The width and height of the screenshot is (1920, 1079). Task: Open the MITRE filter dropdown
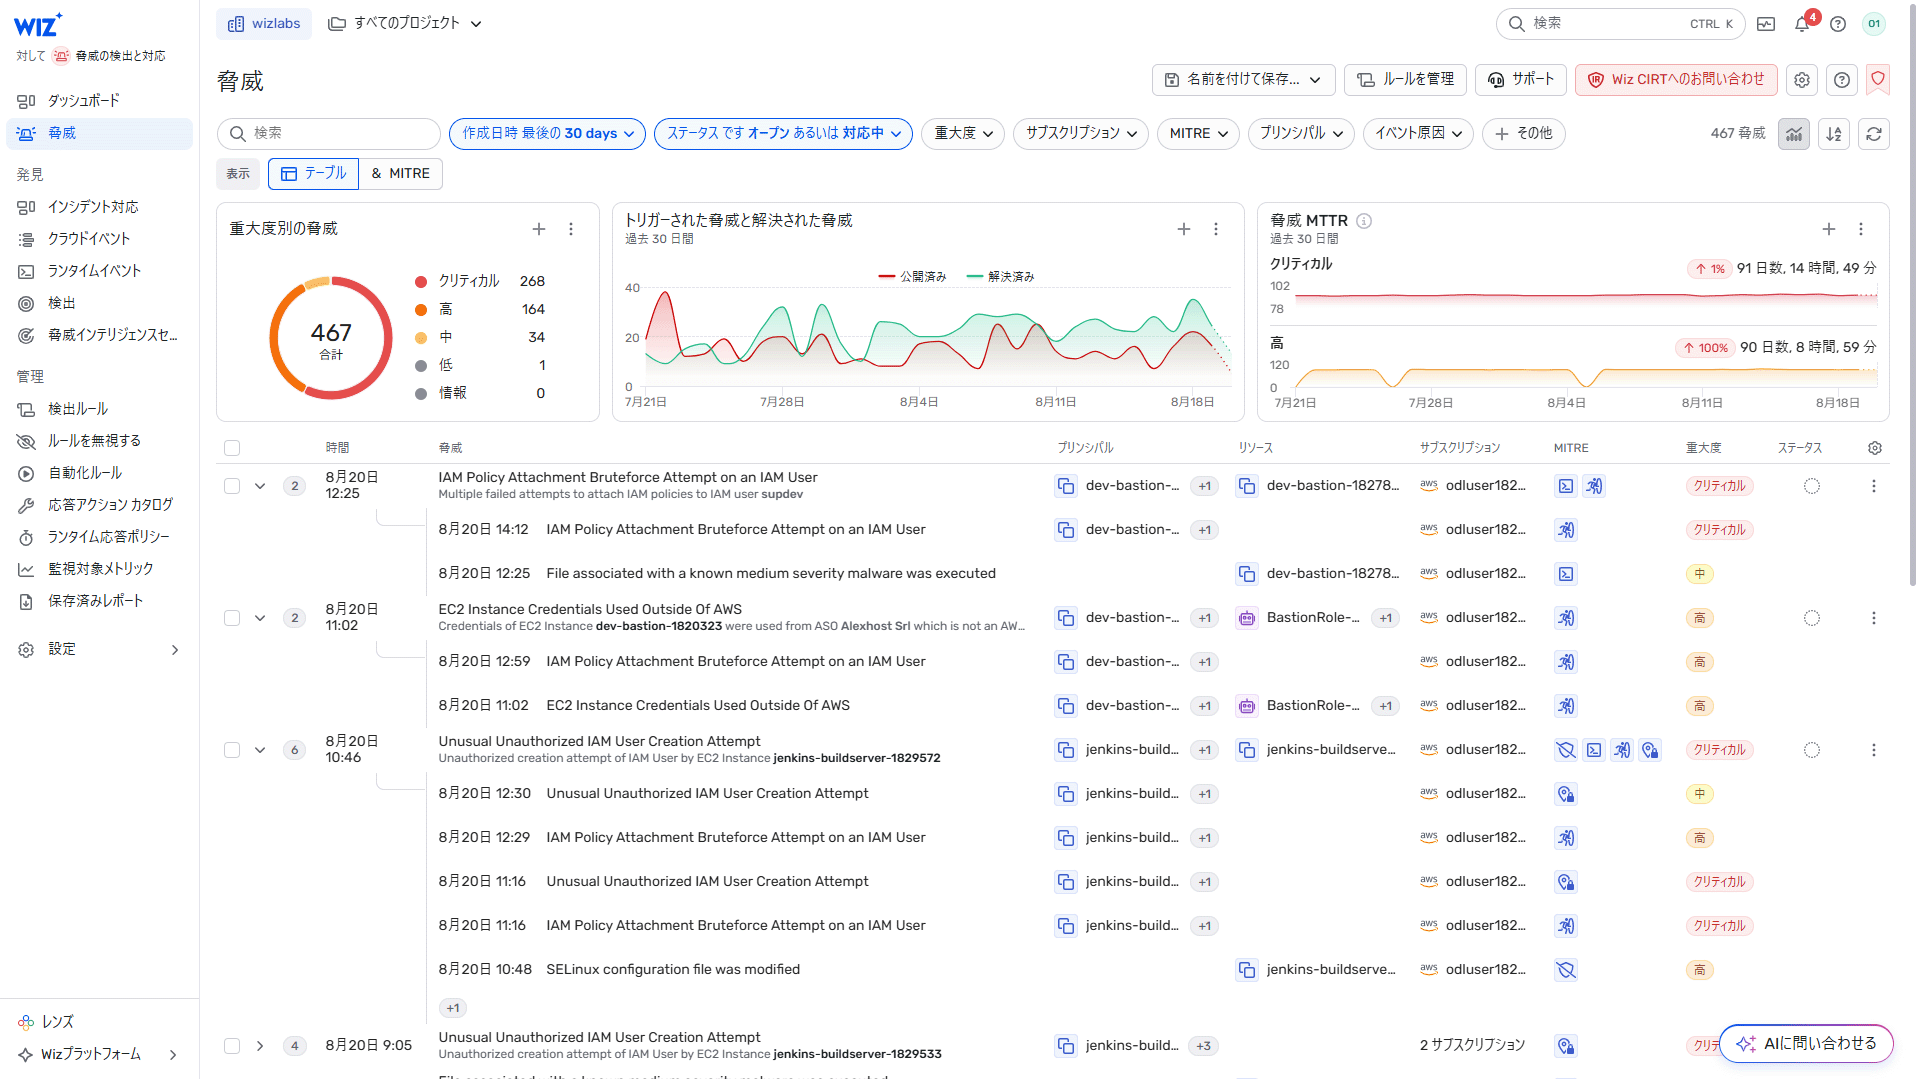[x=1197, y=133]
